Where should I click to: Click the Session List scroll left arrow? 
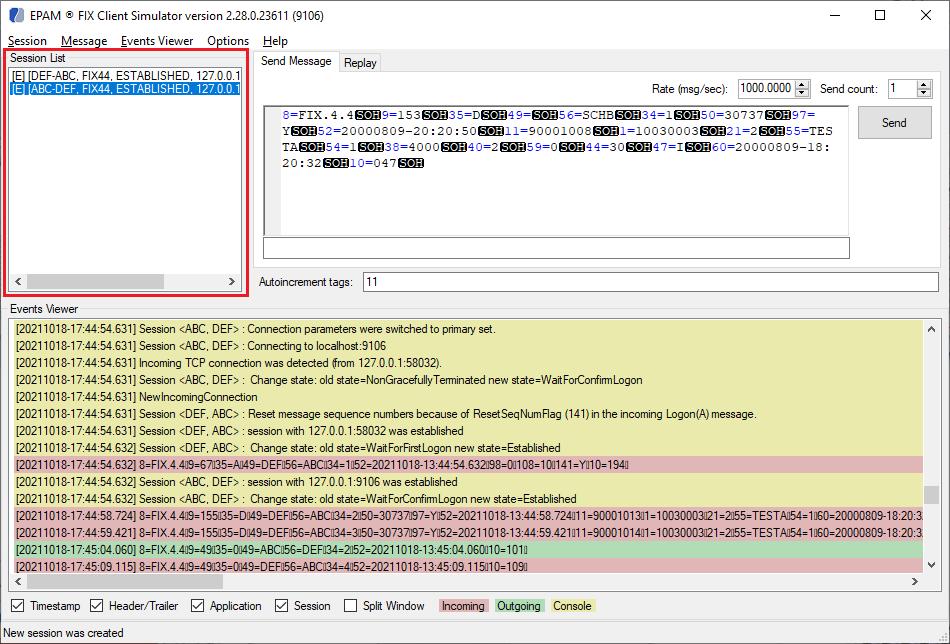point(18,282)
